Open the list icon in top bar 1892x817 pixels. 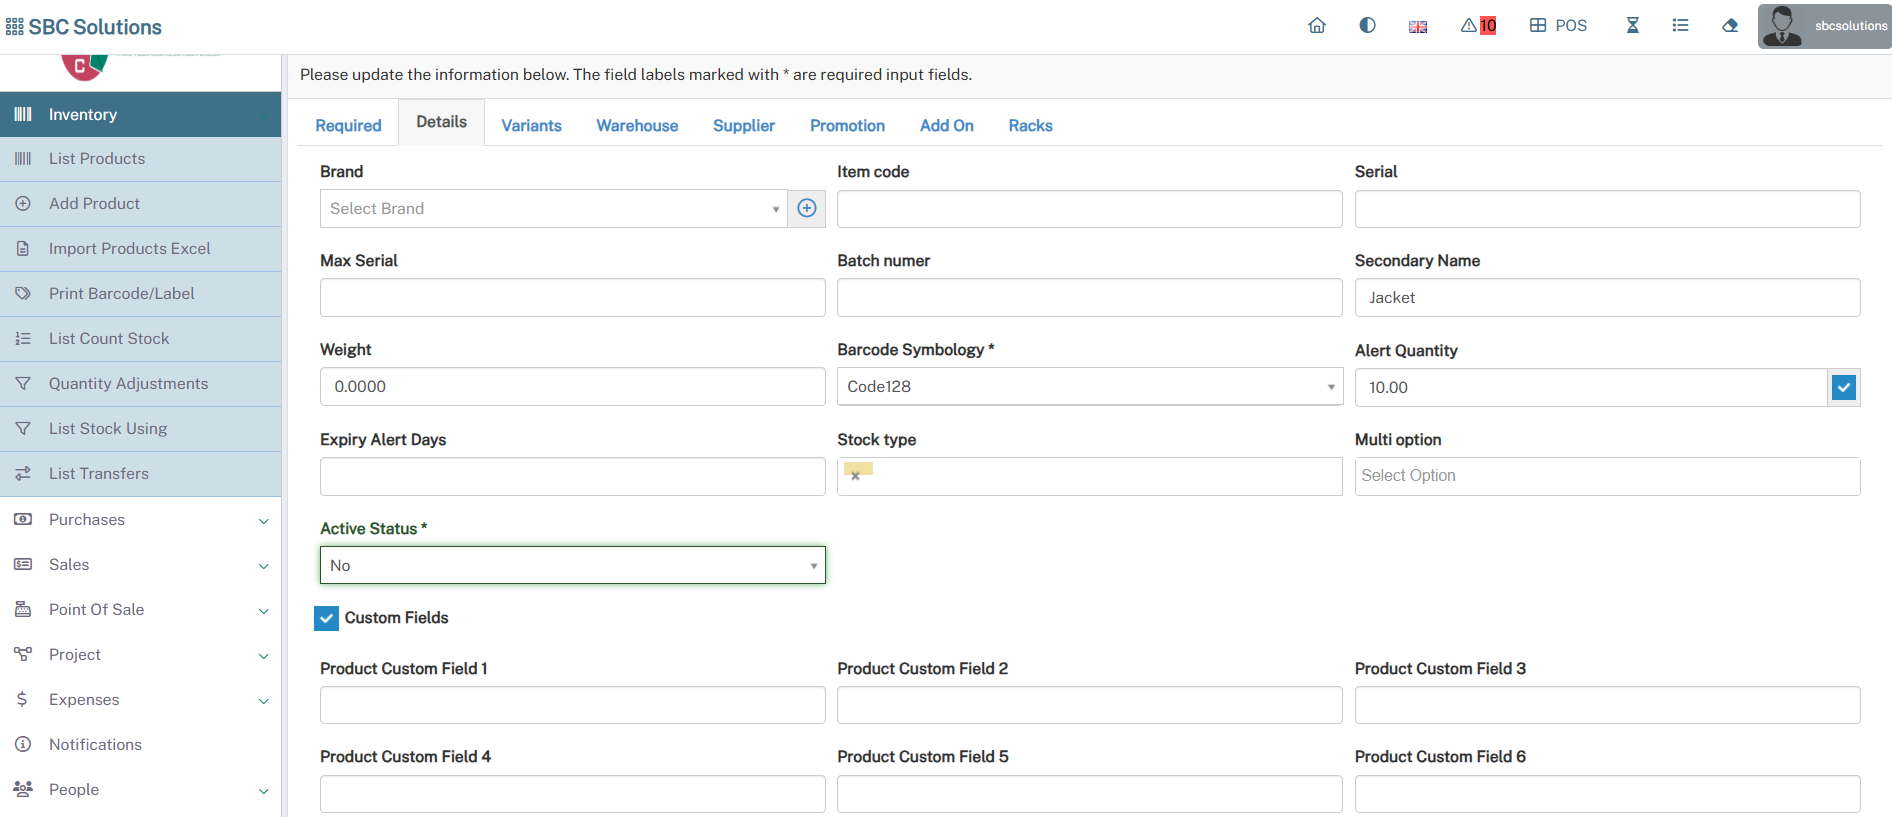coord(1680,26)
